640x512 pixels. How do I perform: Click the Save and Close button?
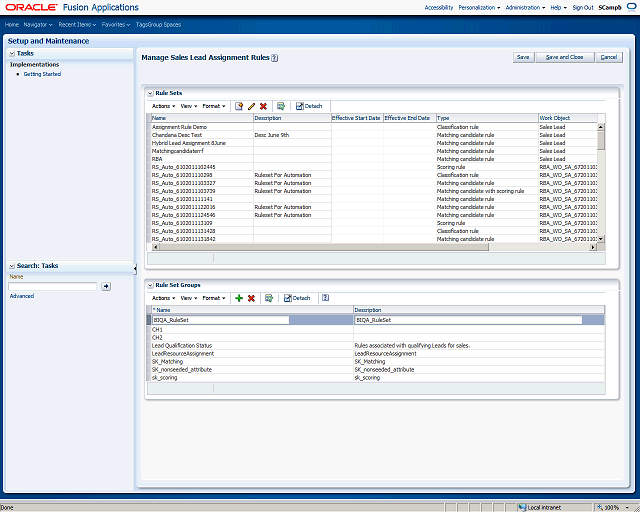pos(564,57)
